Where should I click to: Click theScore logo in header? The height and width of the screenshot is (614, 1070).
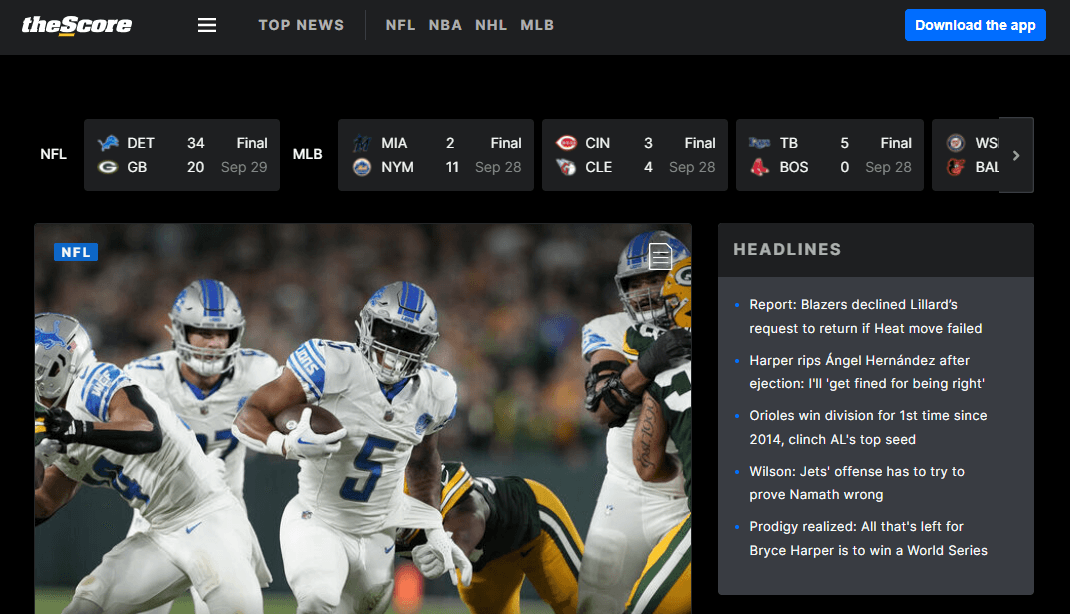(x=77, y=25)
